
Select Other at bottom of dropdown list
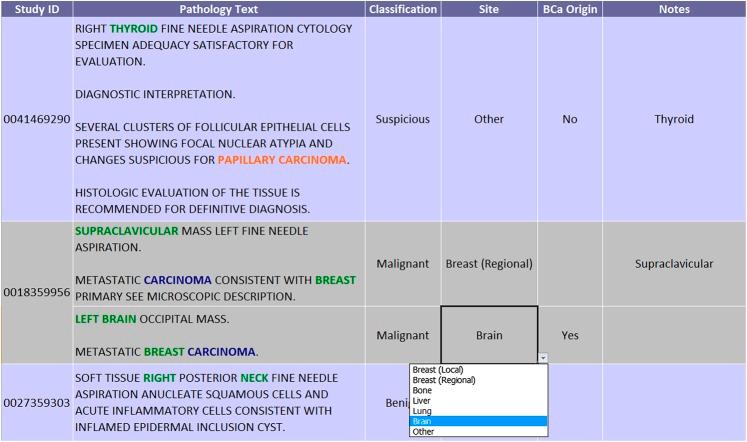pos(479,432)
